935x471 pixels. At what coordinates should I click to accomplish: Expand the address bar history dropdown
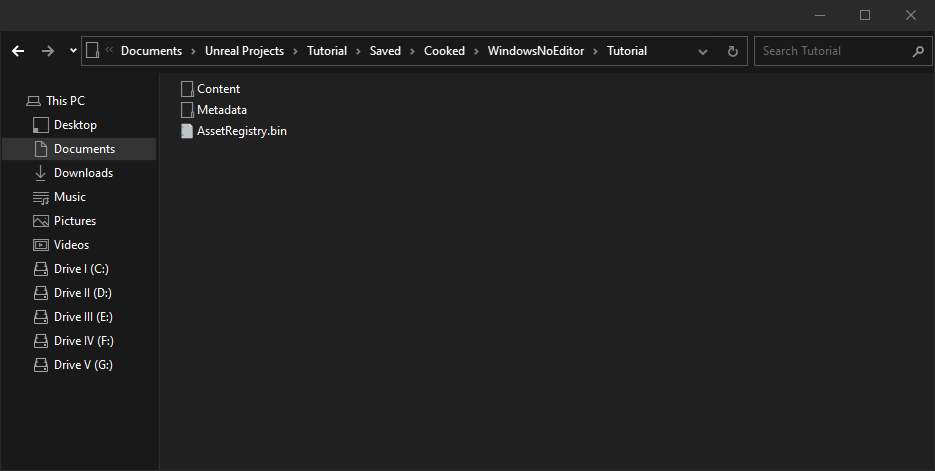pos(703,51)
